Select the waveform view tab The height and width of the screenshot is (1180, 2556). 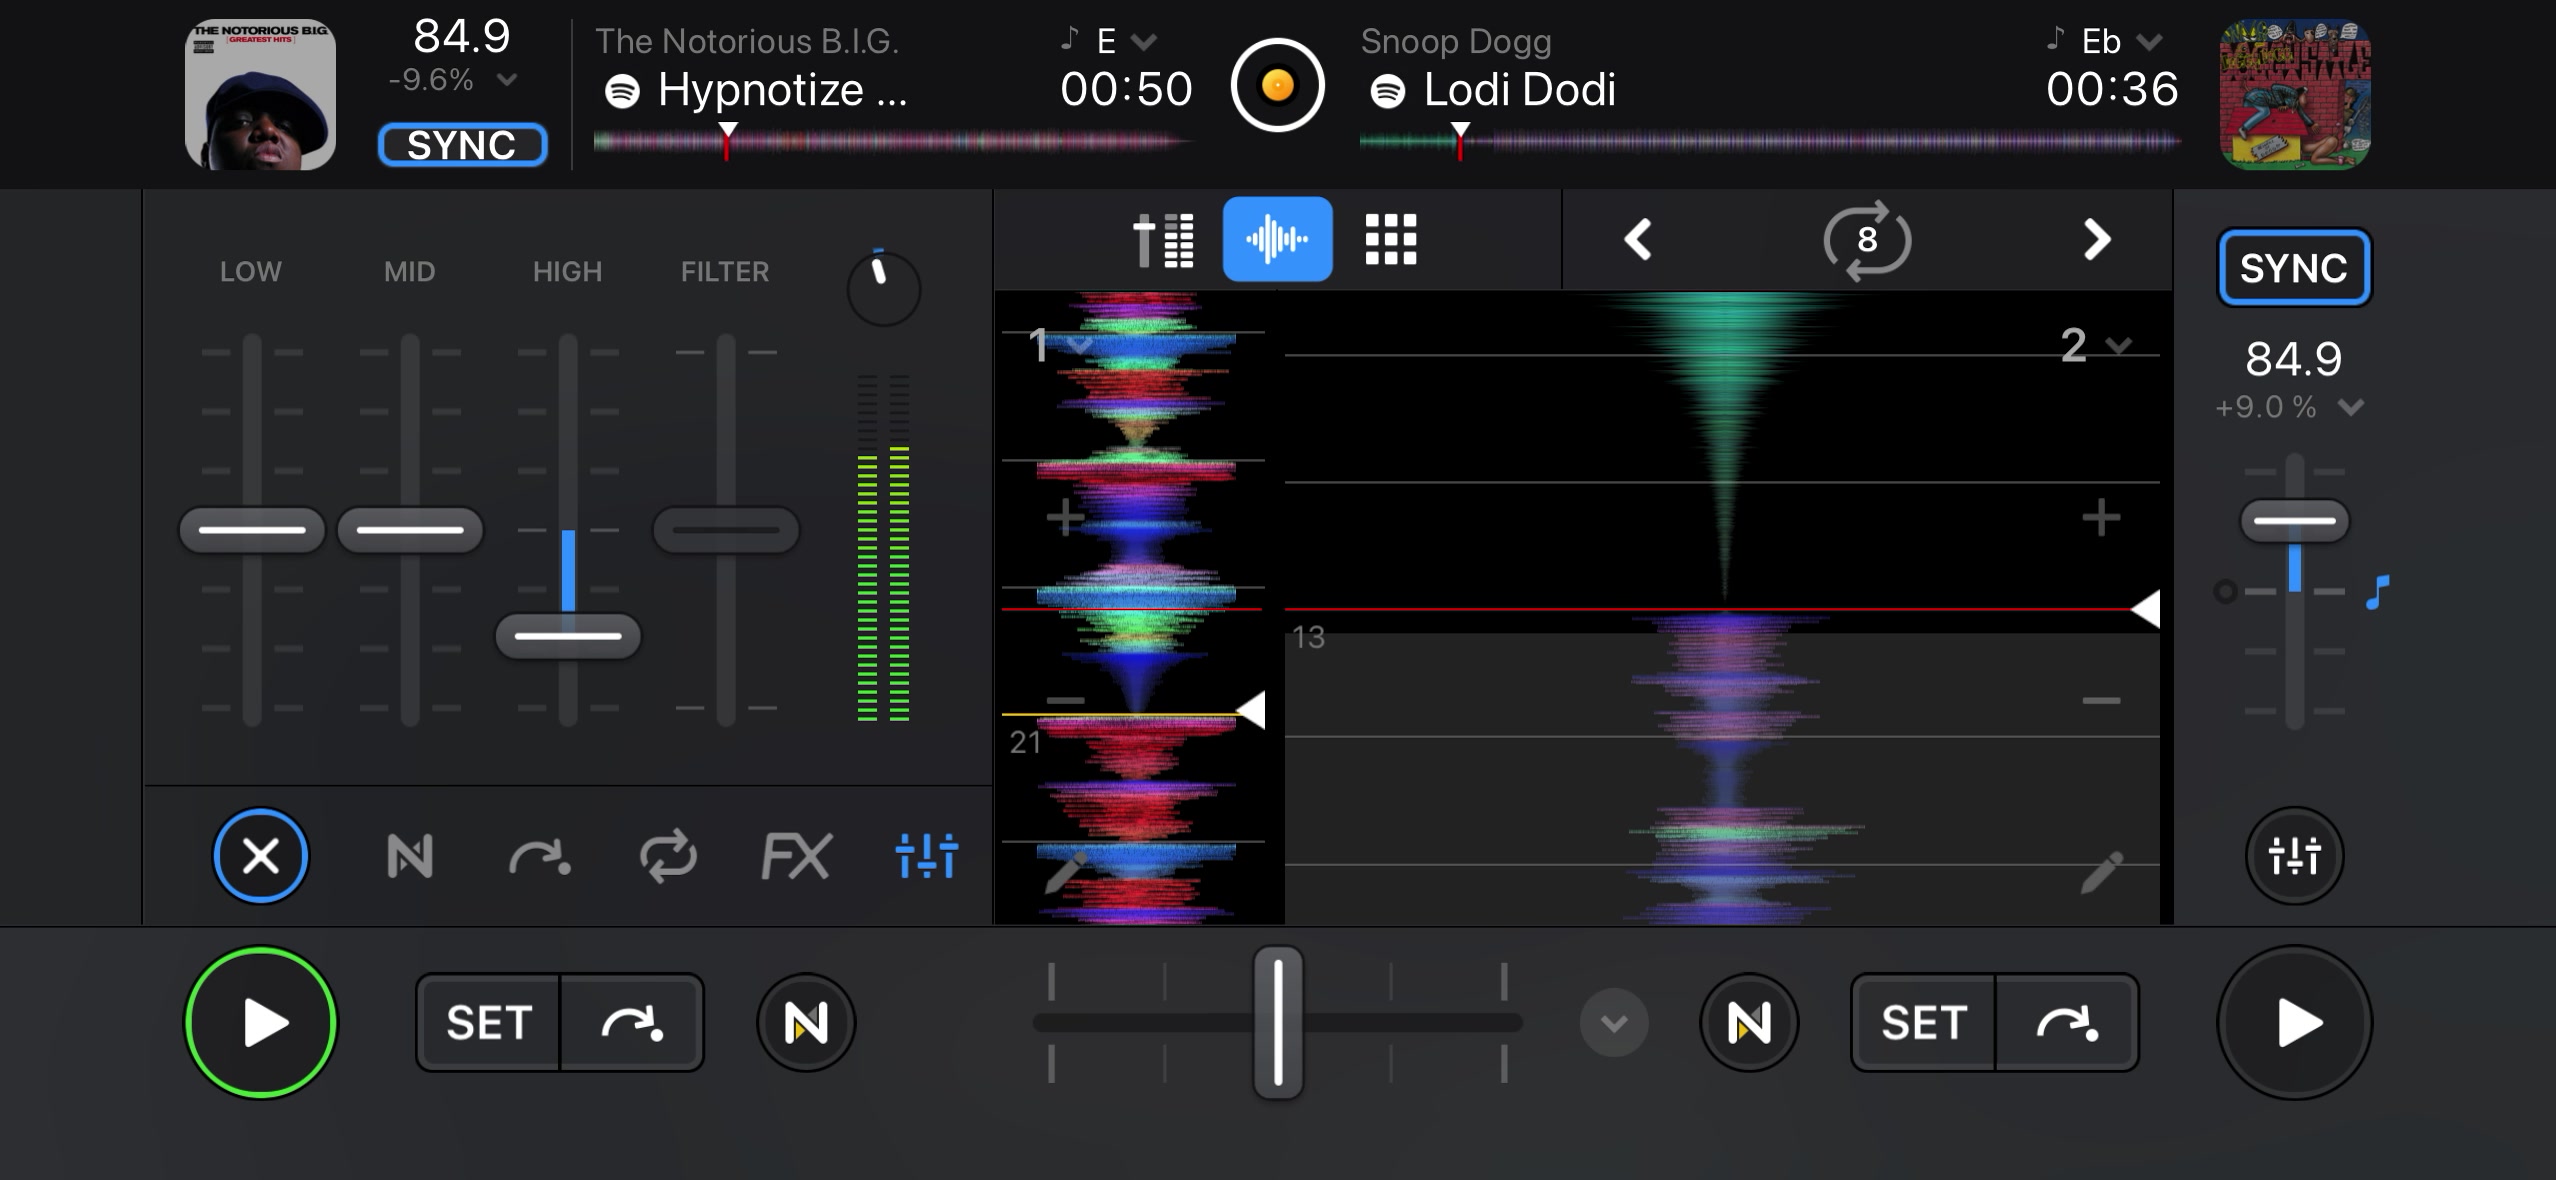pyautogui.click(x=1277, y=239)
